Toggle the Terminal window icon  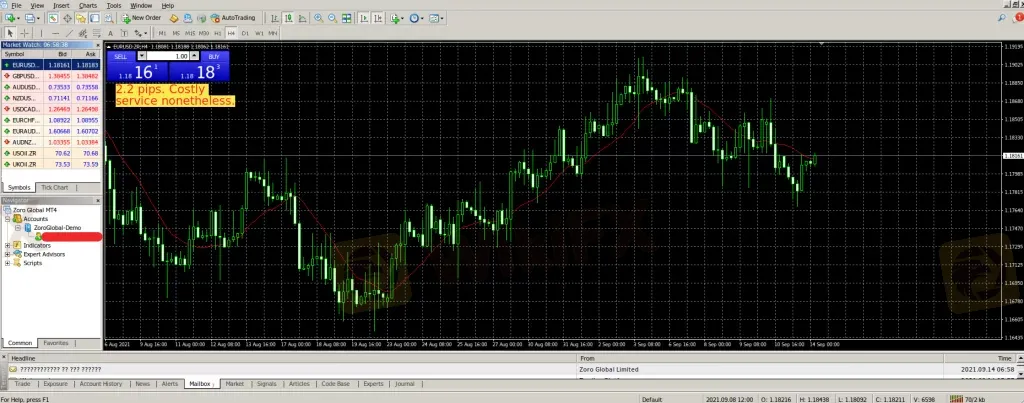click(95, 18)
